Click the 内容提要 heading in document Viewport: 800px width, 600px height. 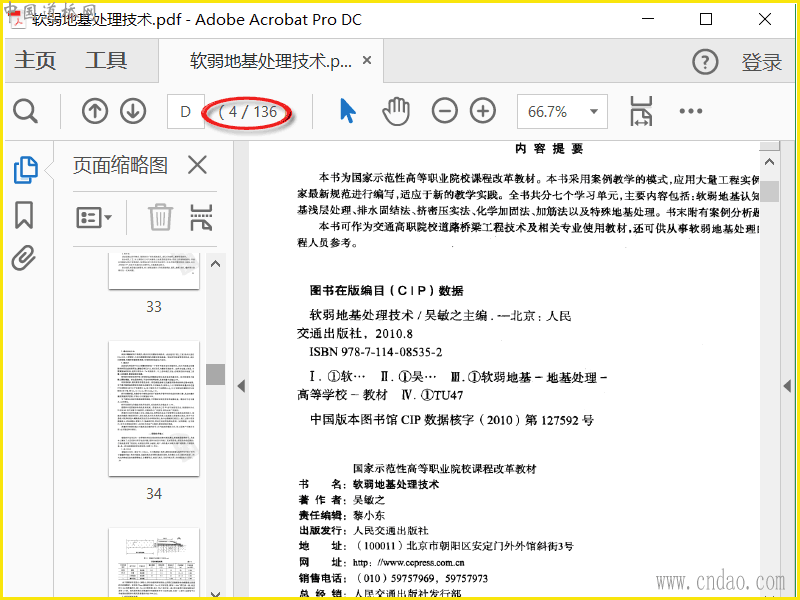[549, 148]
